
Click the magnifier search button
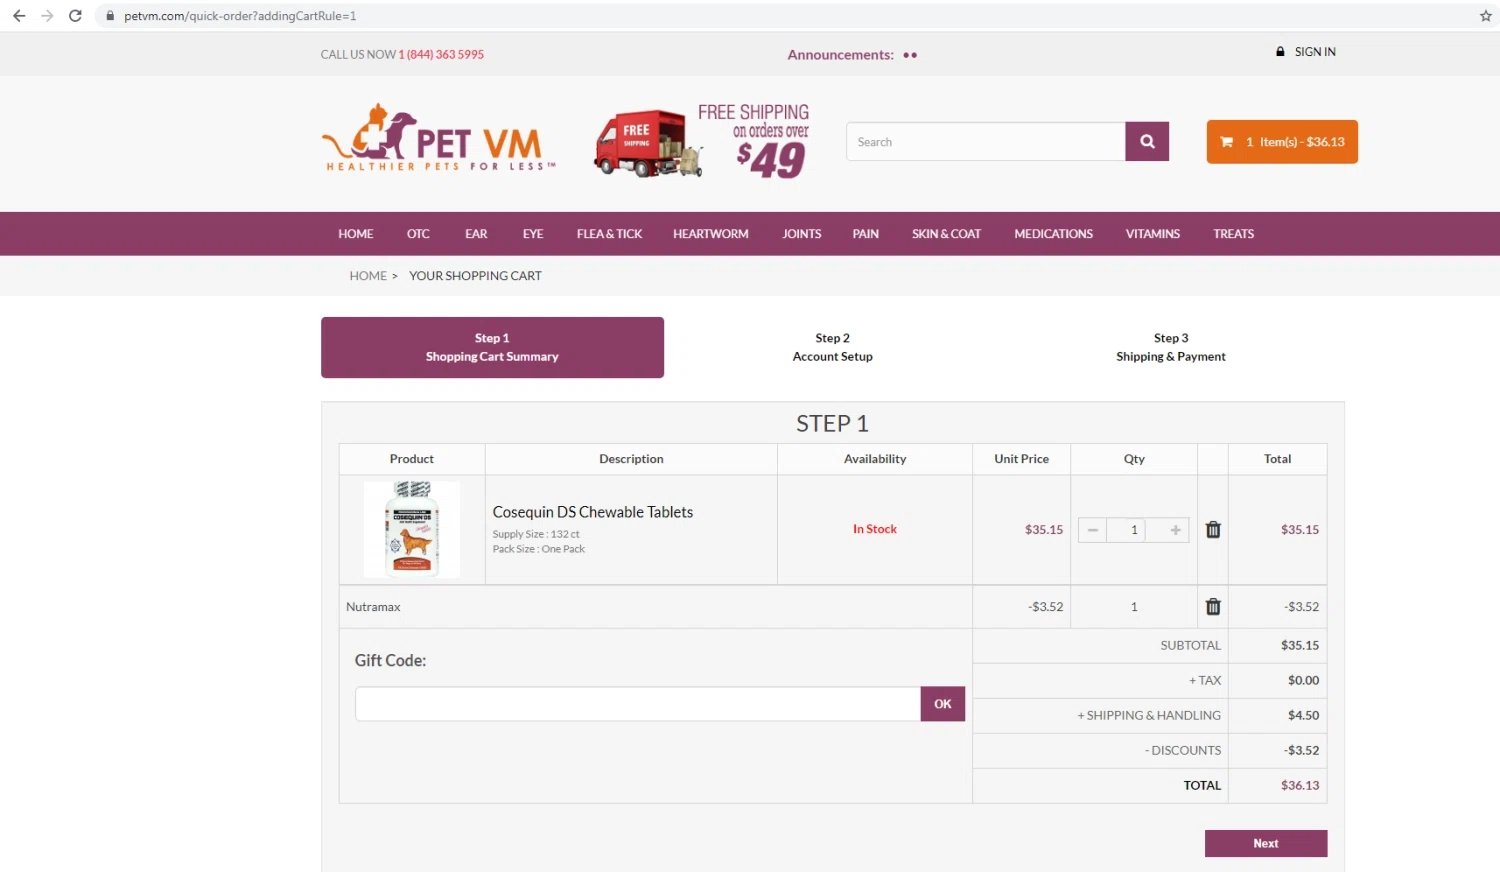click(x=1147, y=142)
